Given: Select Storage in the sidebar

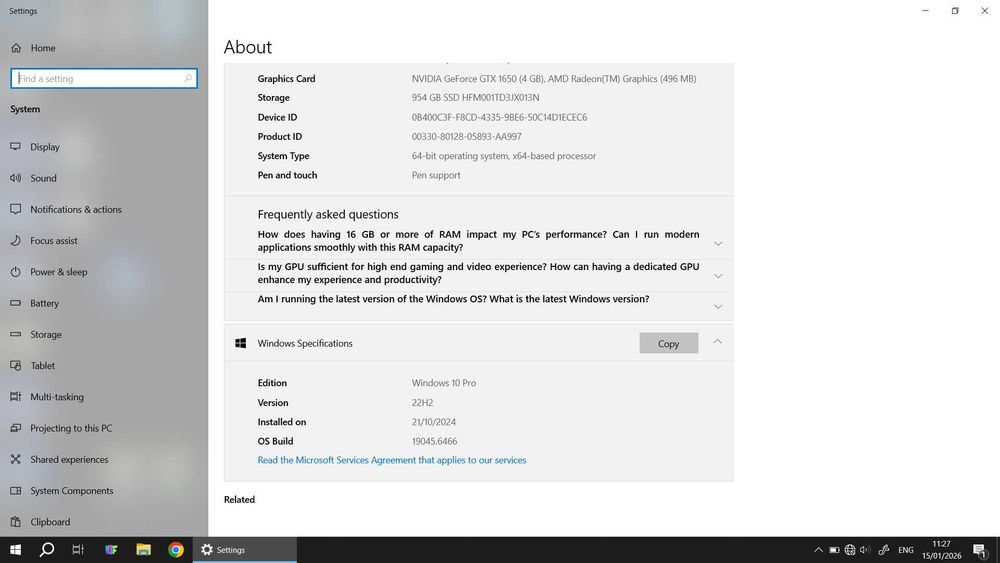Looking at the screenshot, I should 46,334.
